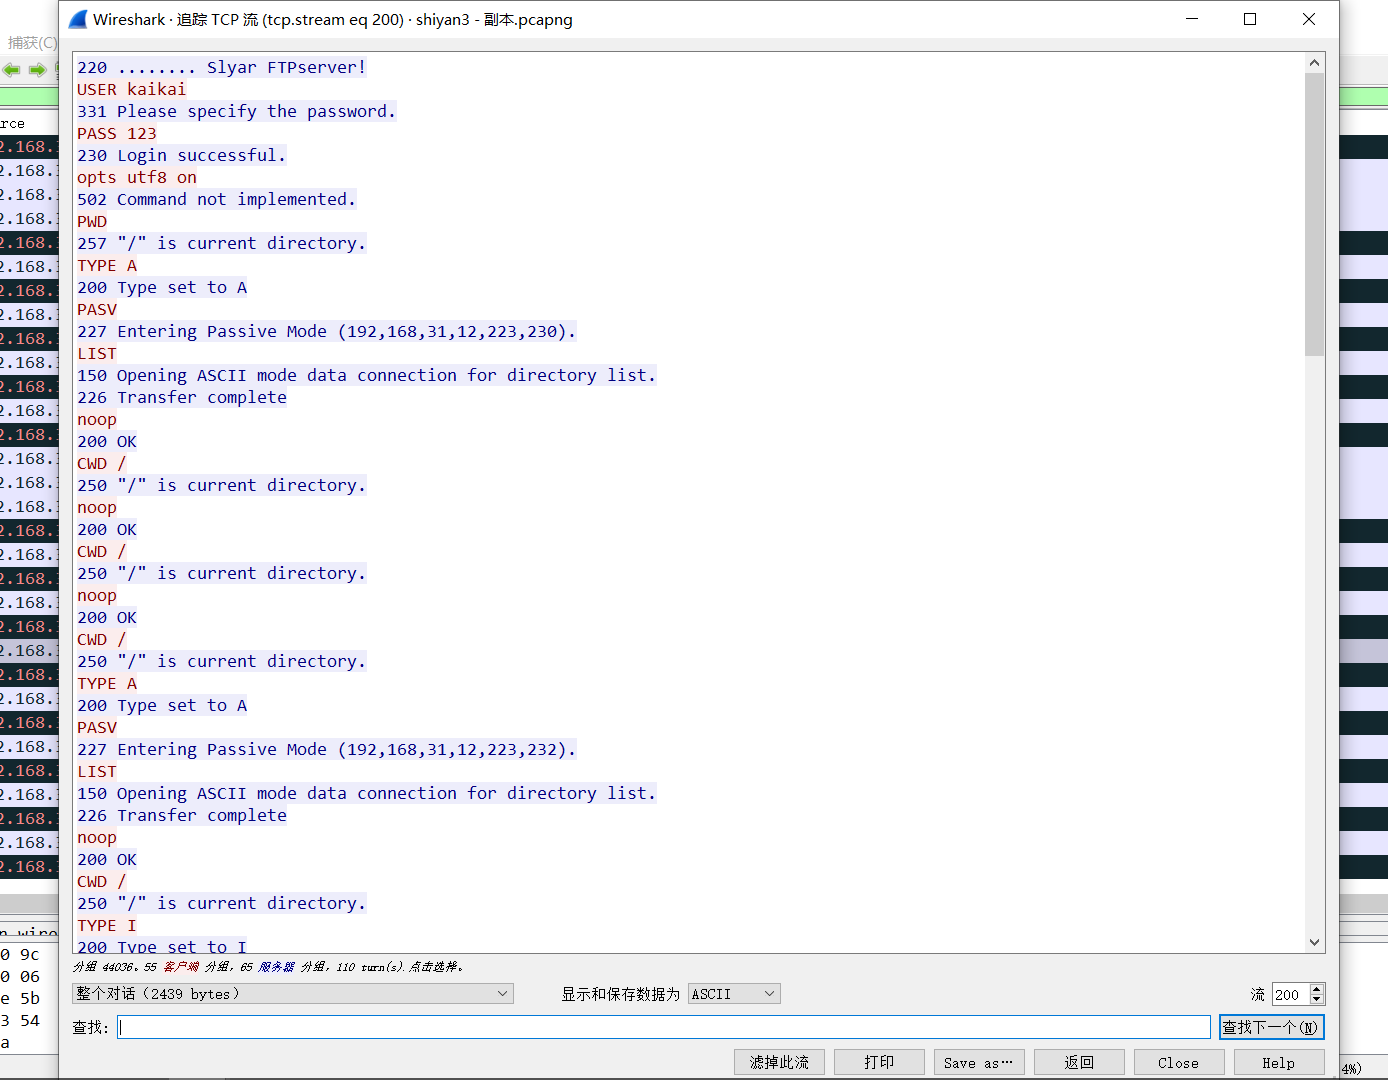The width and height of the screenshot is (1388, 1080).
Task: Click the Save as… button
Action: [x=979, y=1062]
